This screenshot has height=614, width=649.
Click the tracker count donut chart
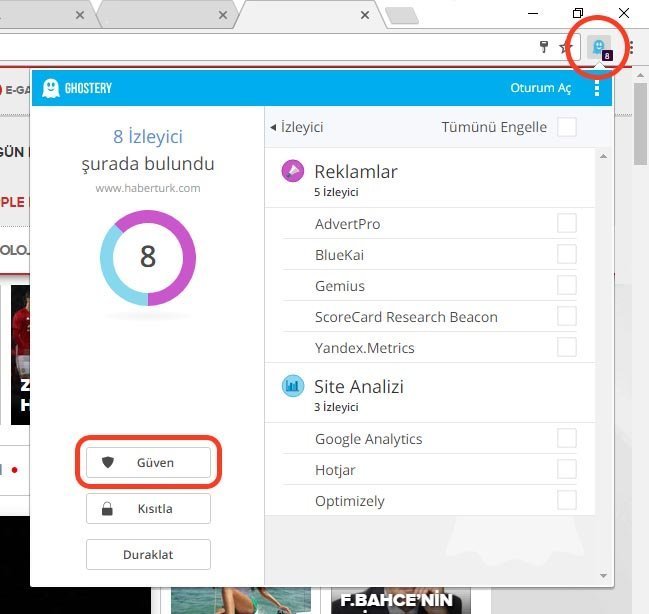(148, 257)
